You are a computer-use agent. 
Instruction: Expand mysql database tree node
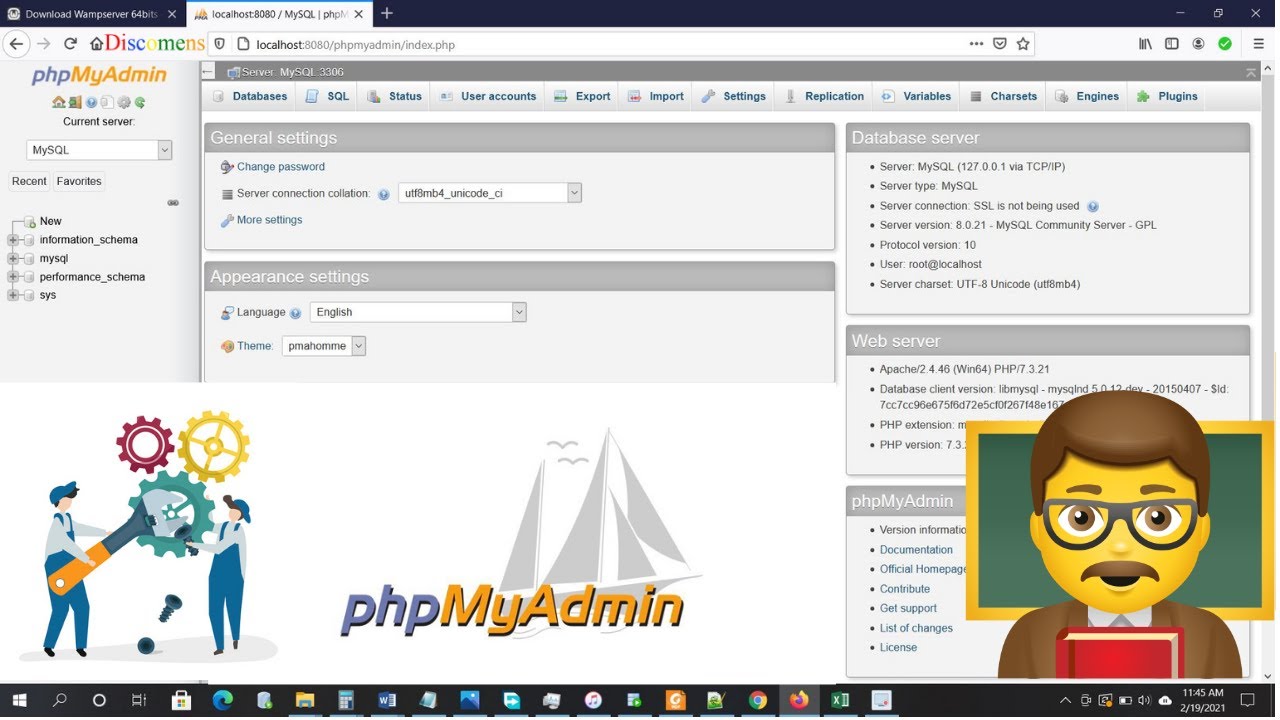[13, 258]
